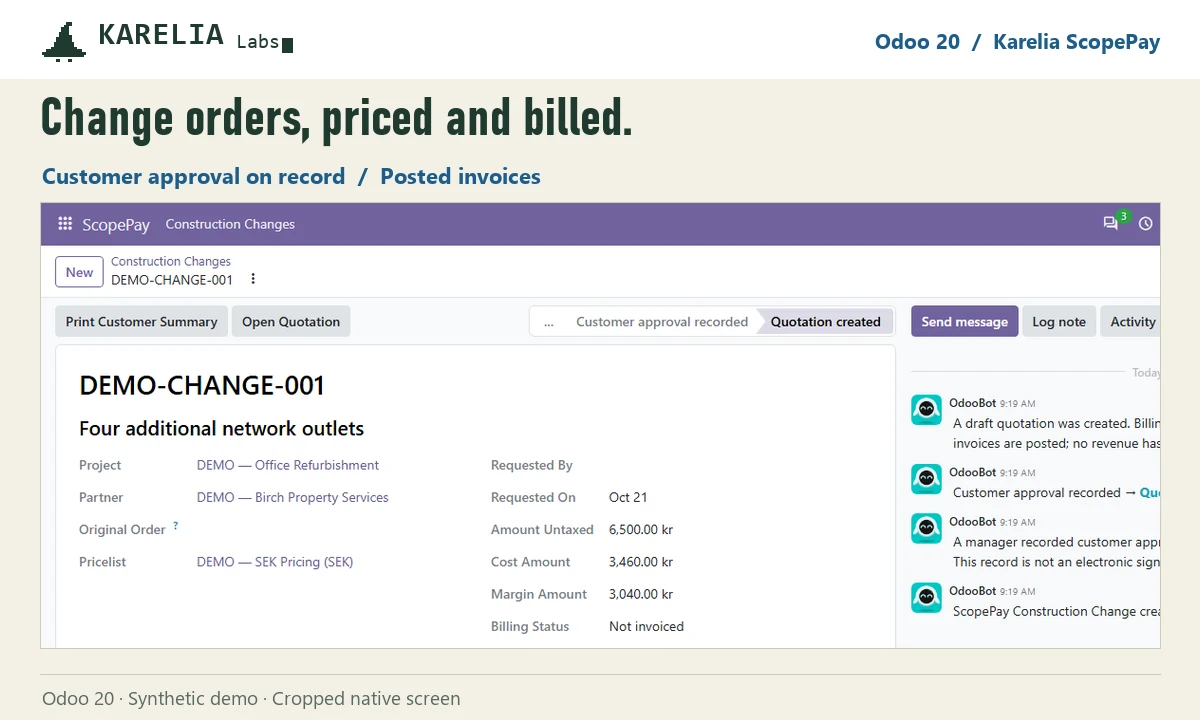Click Four additional network outlets title
The height and width of the screenshot is (720, 1200).
click(222, 429)
